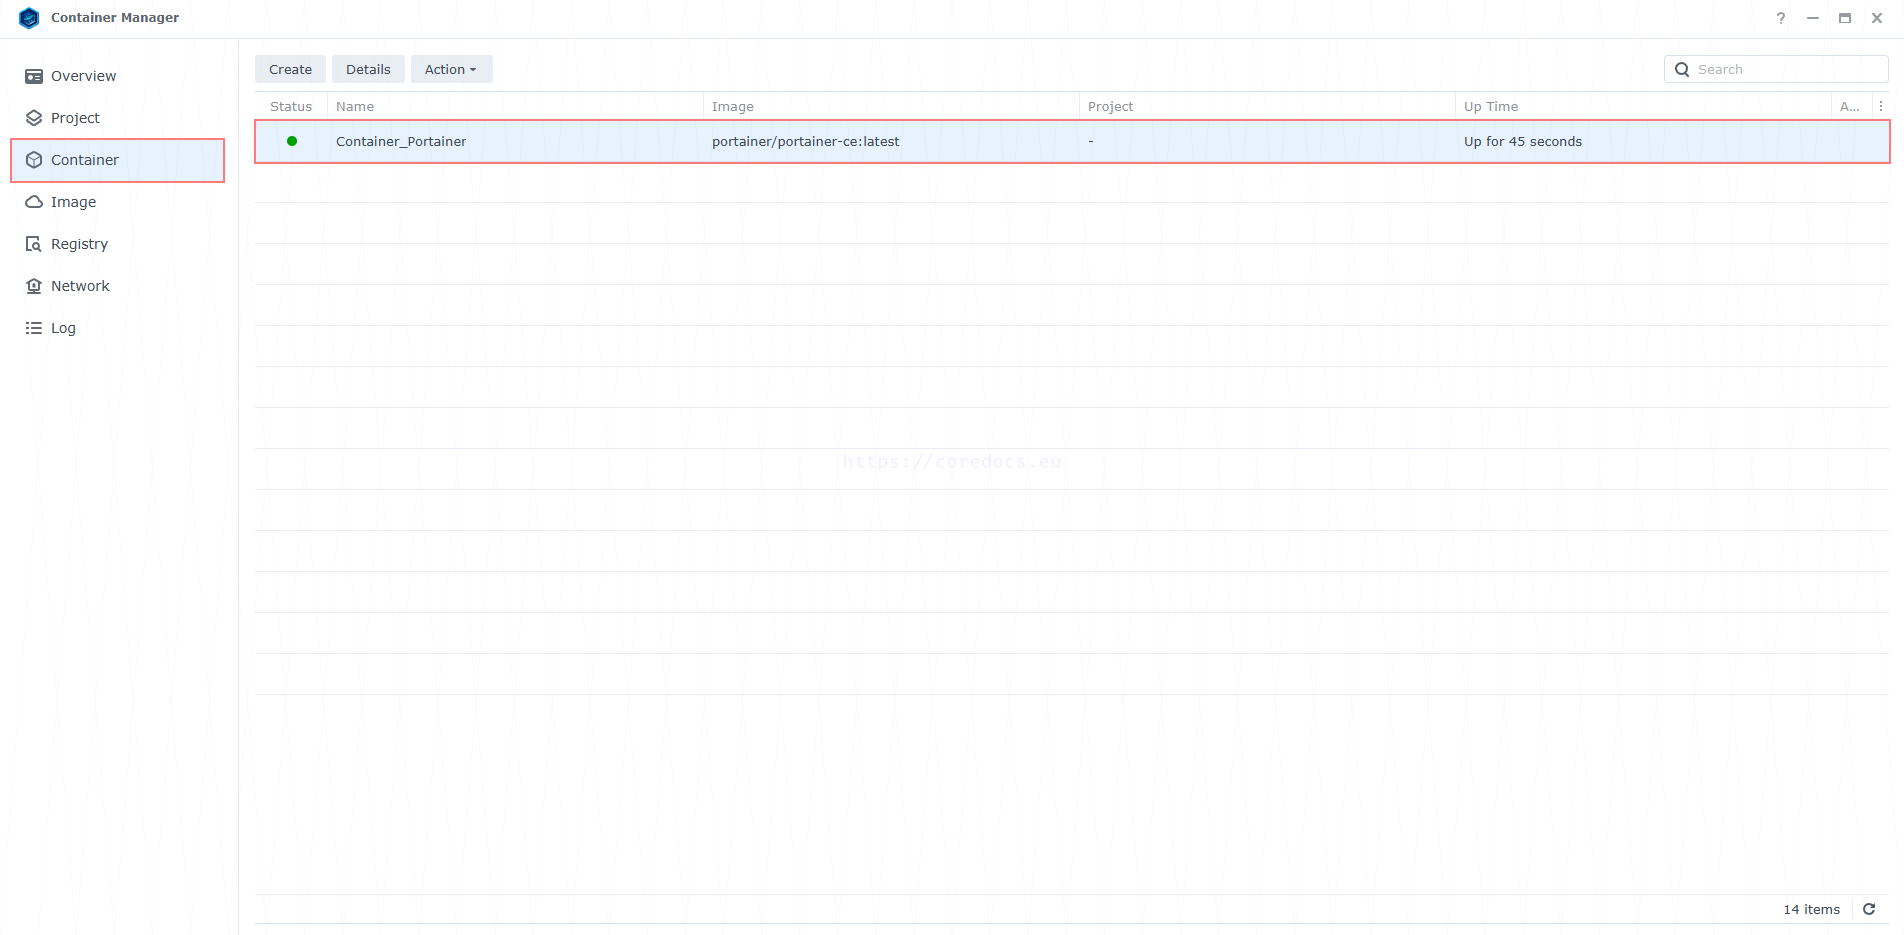This screenshot has width=1904, height=935.
Task: Open the Overview section icon
Action: pos(34,76)
